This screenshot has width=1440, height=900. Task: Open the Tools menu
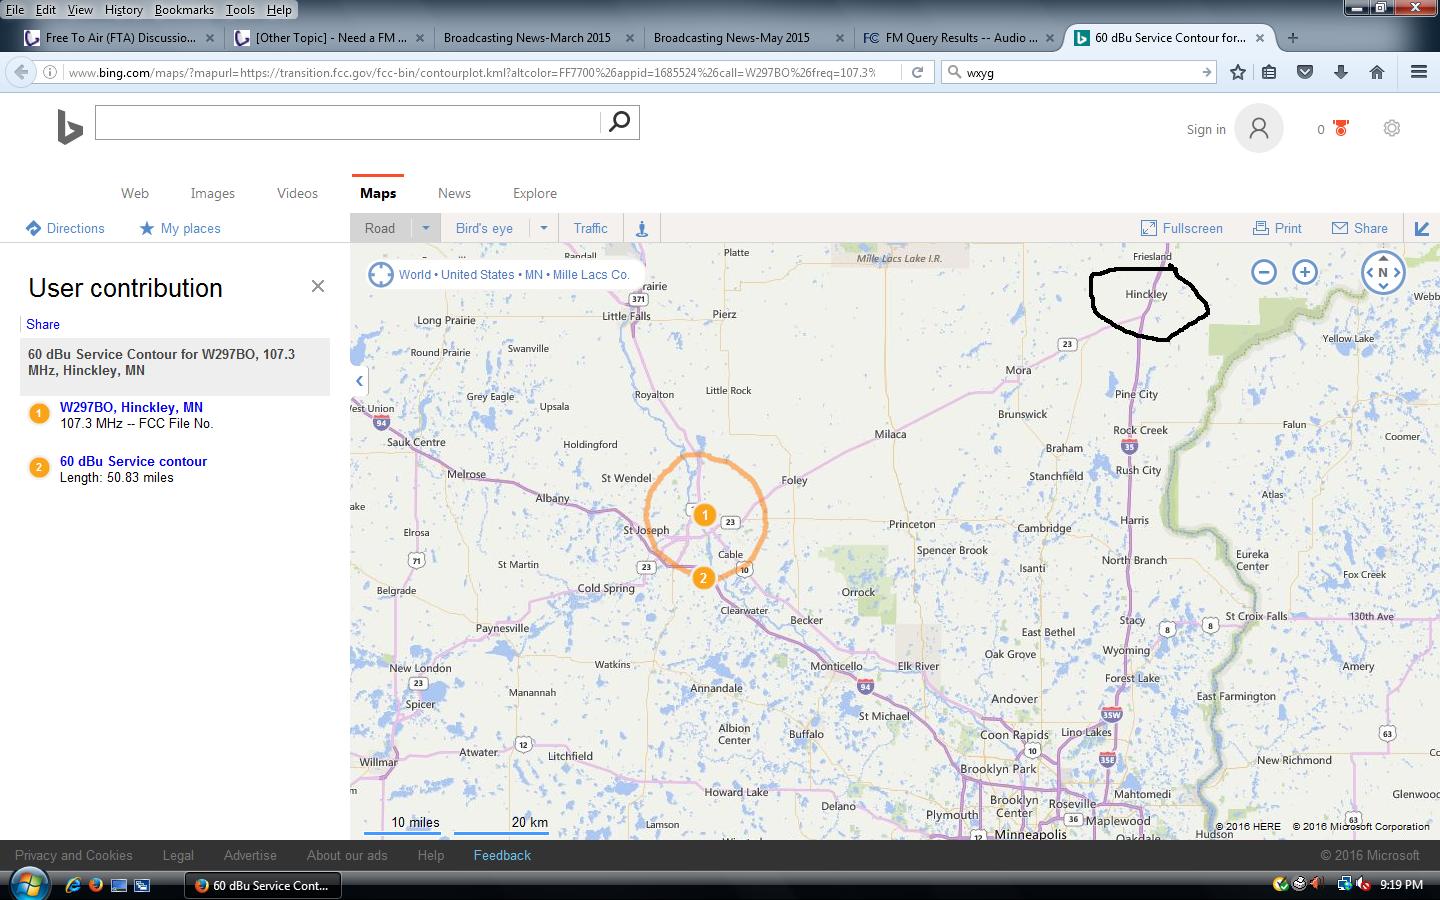click(x=240, y=9)
